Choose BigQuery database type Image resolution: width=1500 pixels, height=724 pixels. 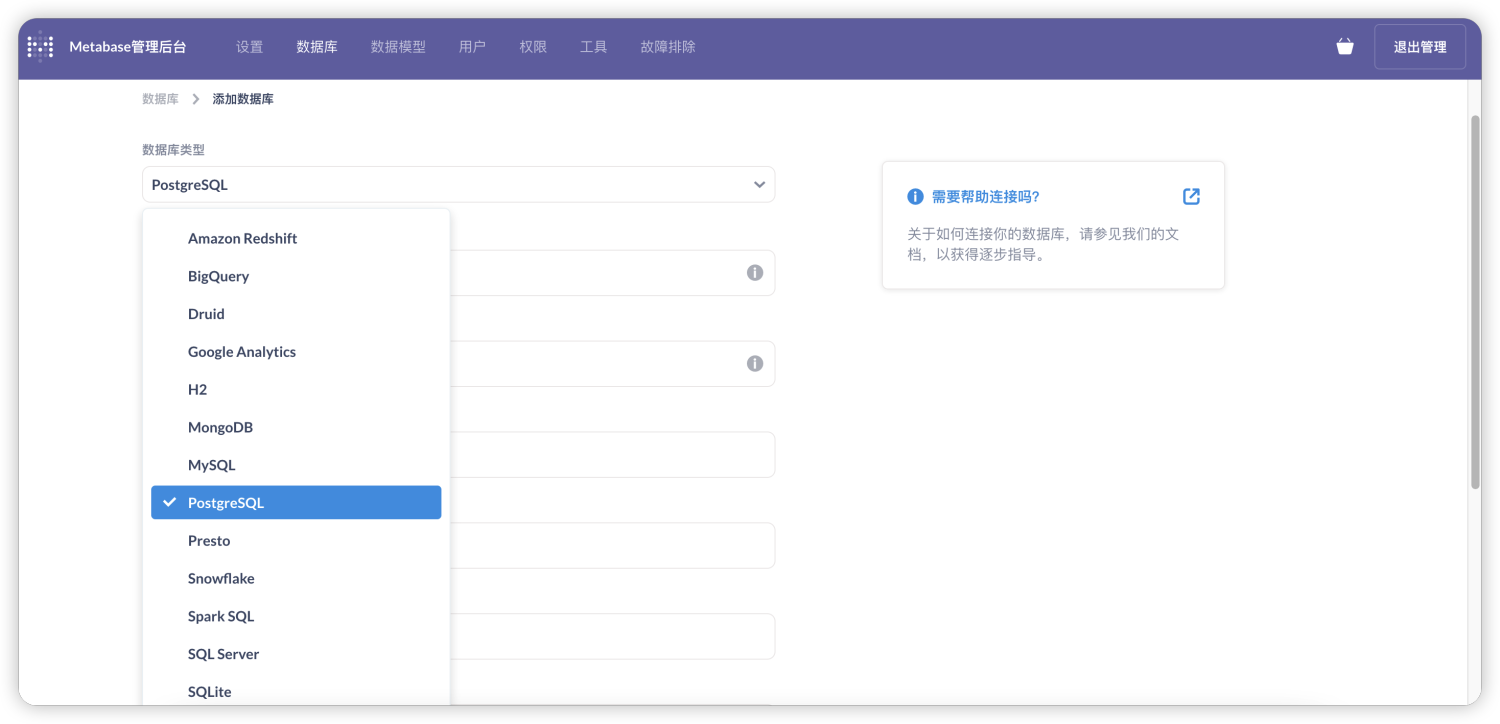(x=296, y=276)
